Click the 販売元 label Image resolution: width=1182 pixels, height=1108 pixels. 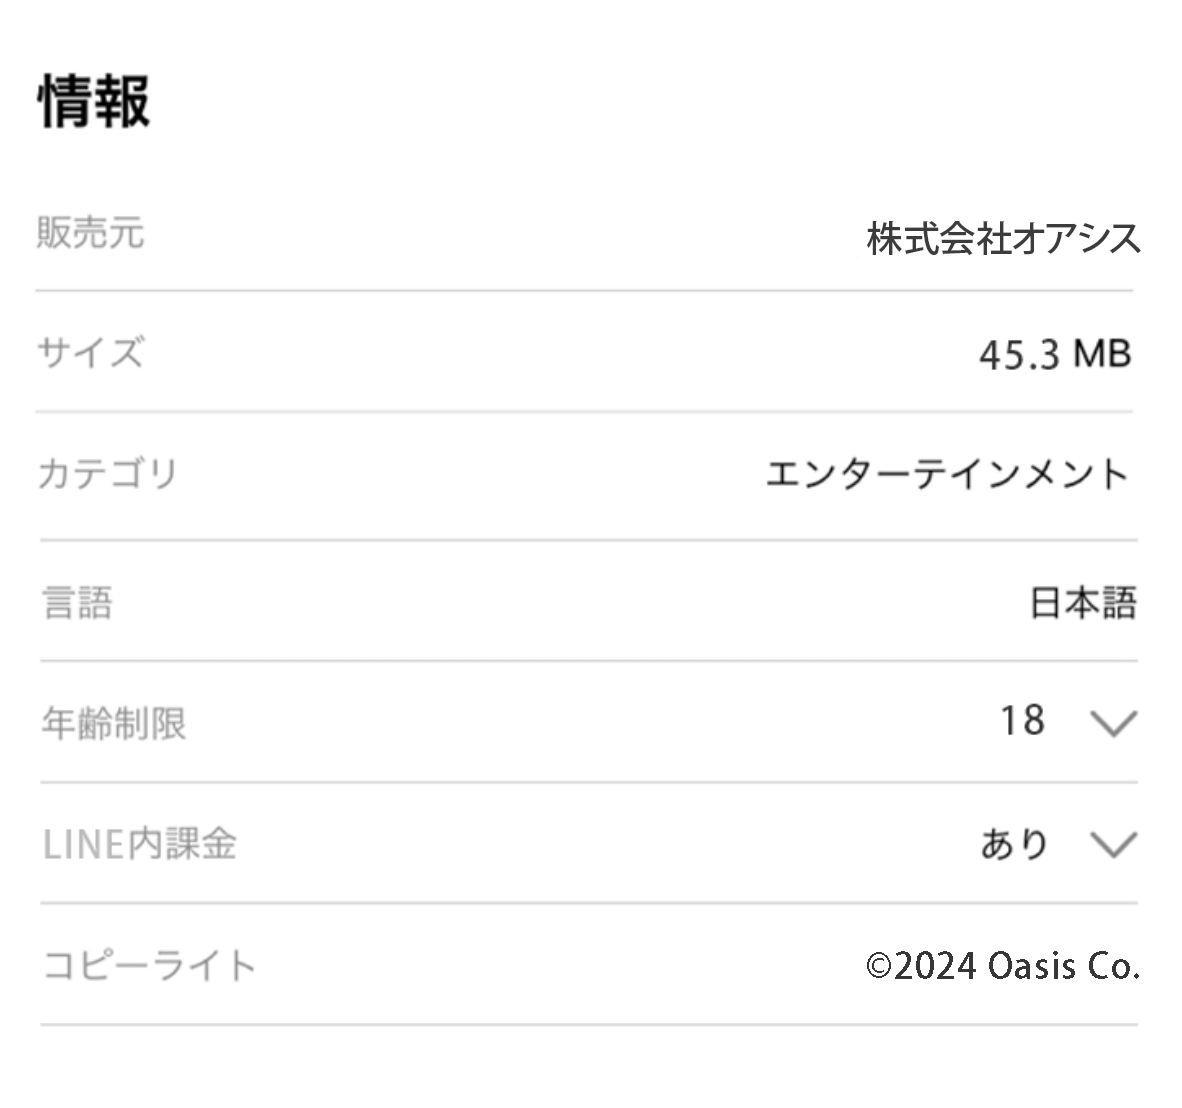click(91, 233)
